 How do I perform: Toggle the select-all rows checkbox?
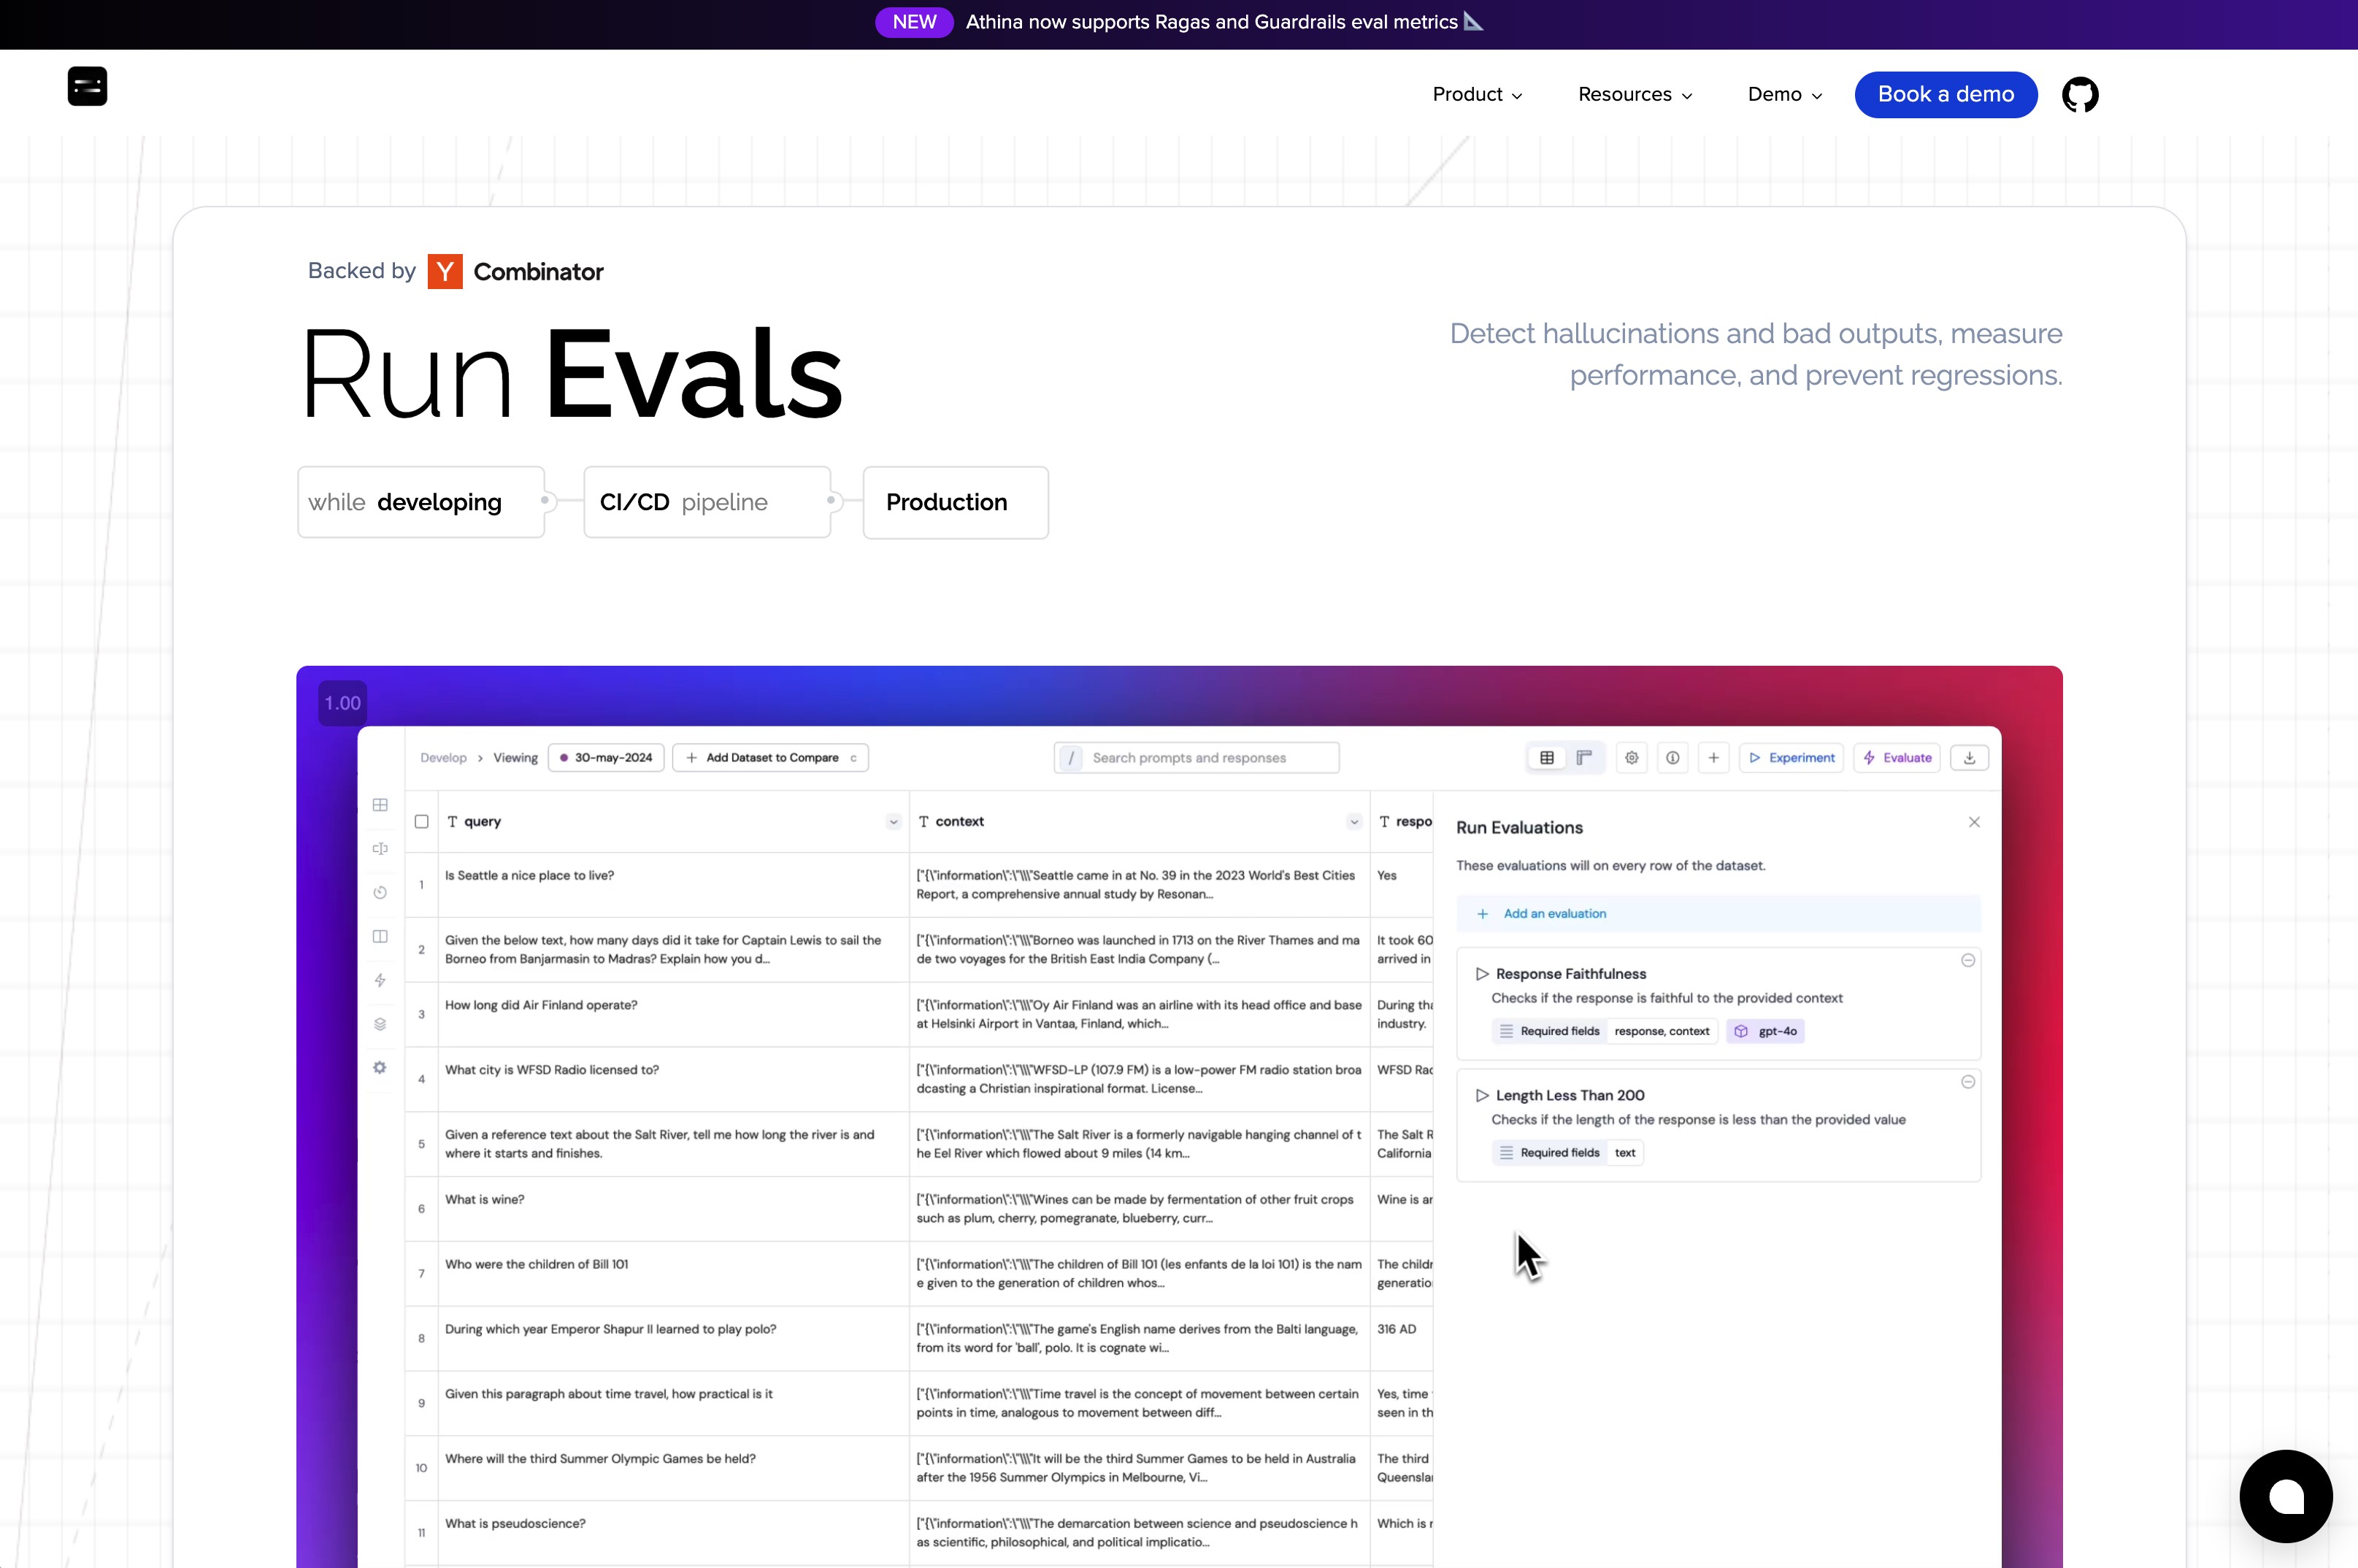point(422,821)
